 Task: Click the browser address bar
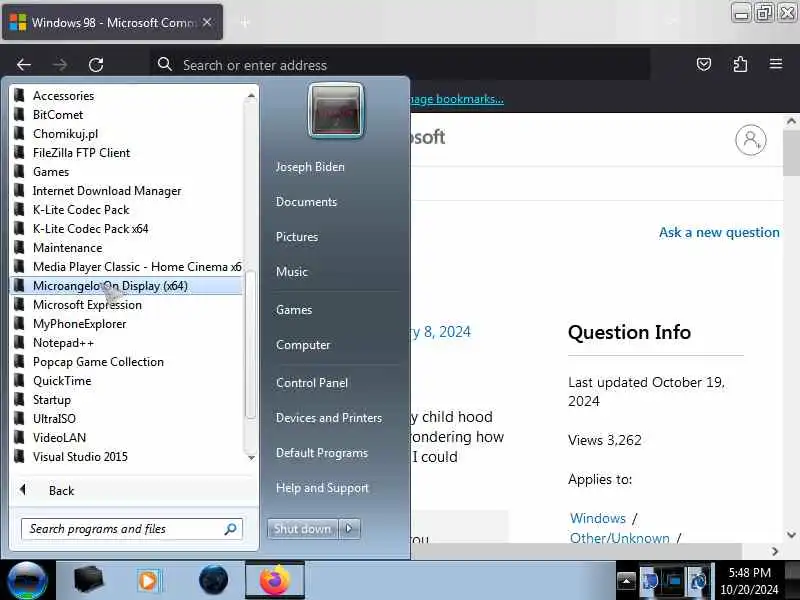401,65
